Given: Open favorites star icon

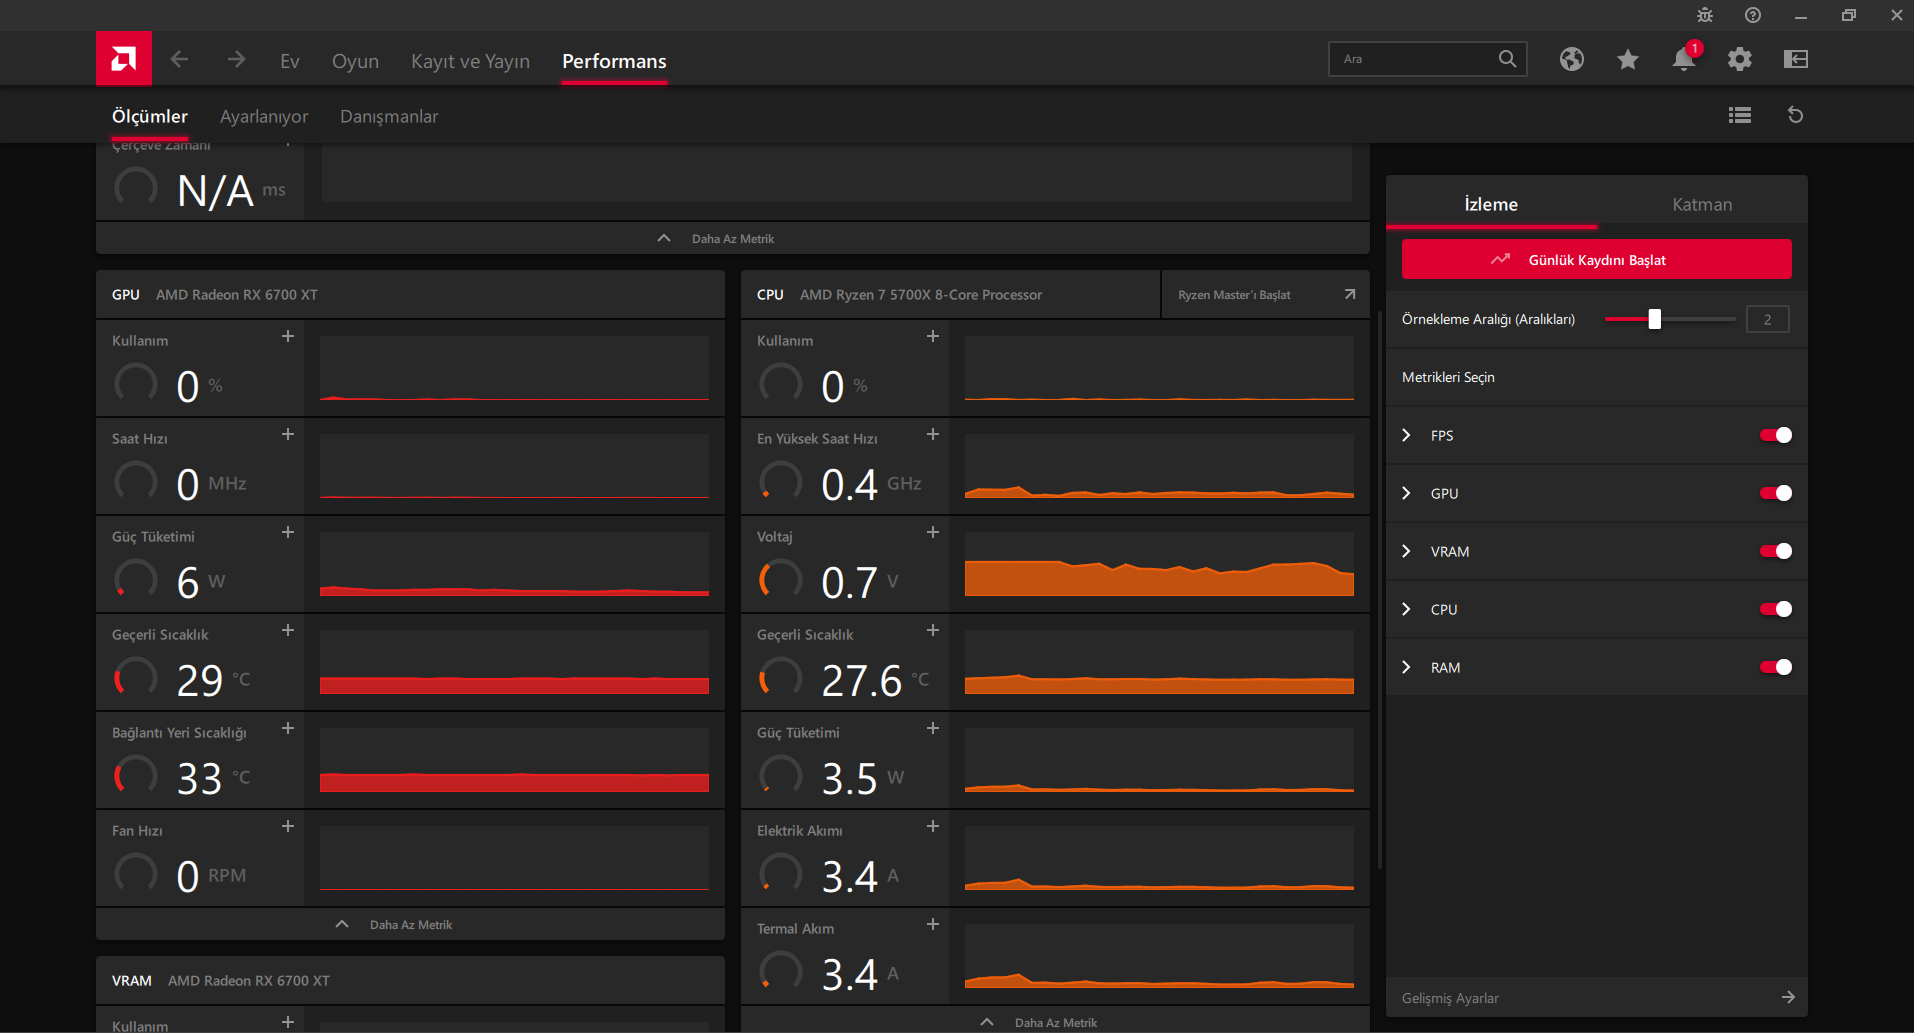Looking at the screenshot, I should click(x=1627, y=60).
